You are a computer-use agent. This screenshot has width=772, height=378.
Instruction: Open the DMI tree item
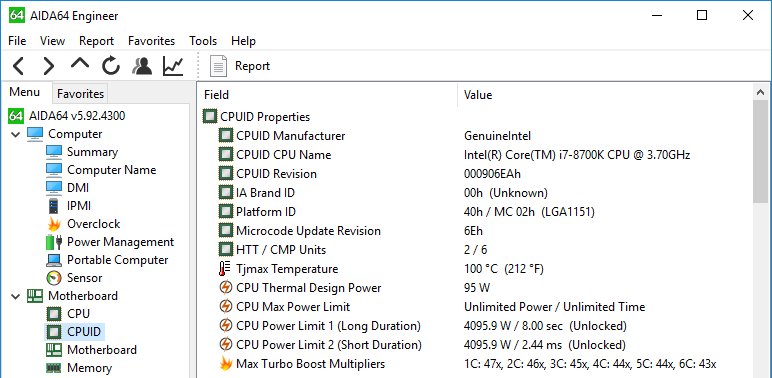tap(67, 188)
